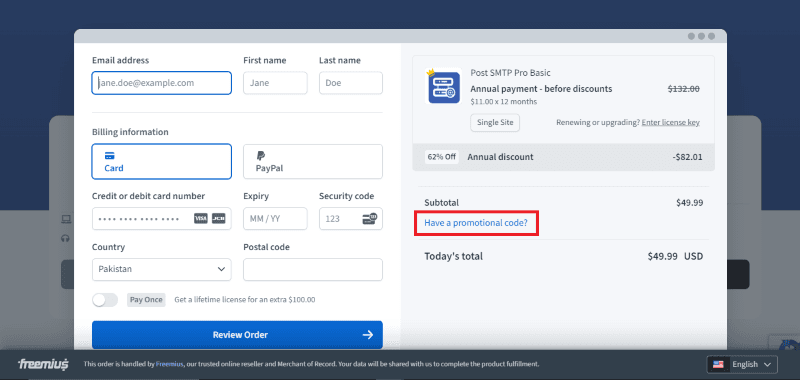800x380 pixels.
Task: Click the Today's total $49.99 amount
Action: pos(663,256)
